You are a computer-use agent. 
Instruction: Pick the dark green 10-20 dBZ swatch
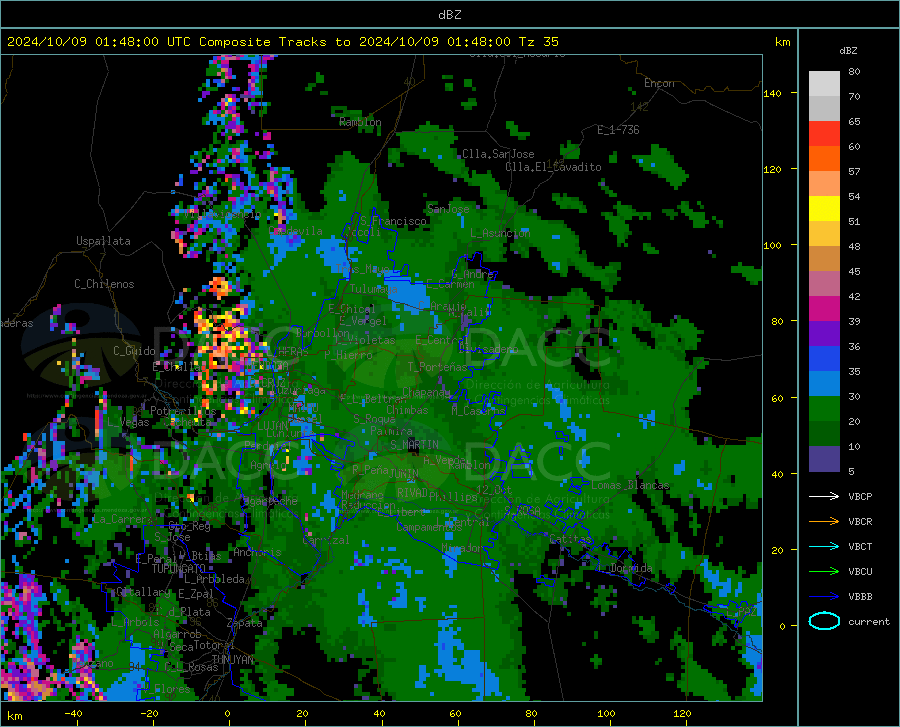pyautogui.click(x=824, y=434)
